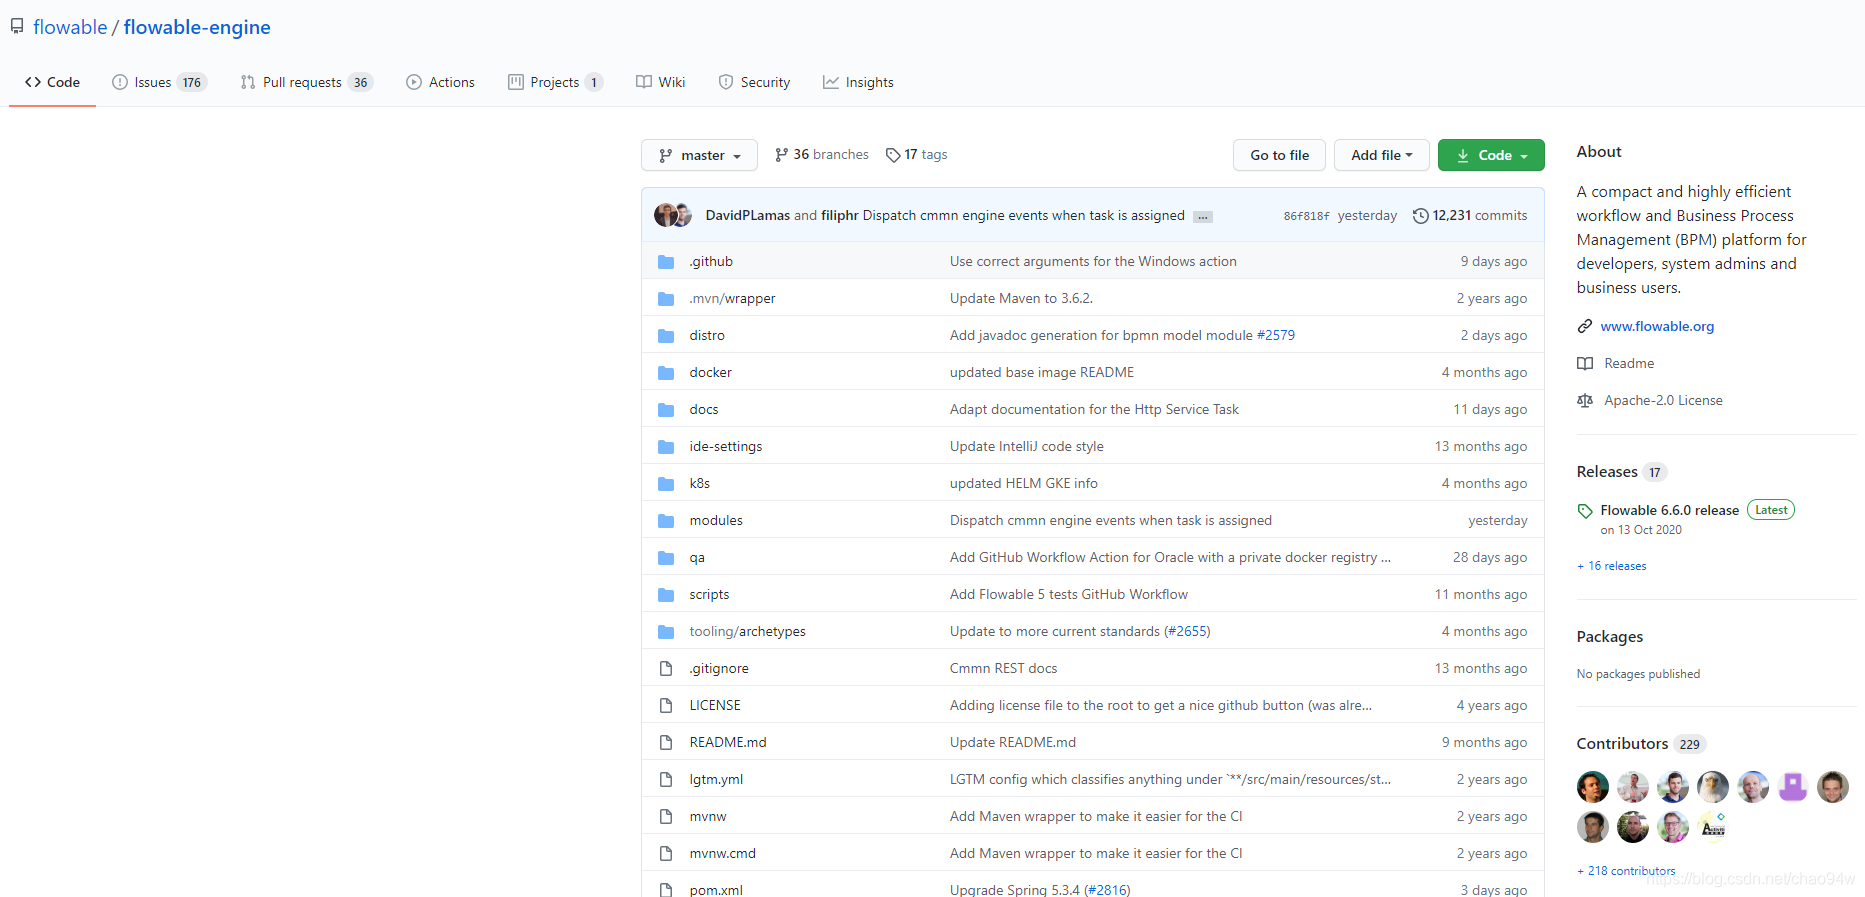Open 12,231 commits history

pos(1470,216)
